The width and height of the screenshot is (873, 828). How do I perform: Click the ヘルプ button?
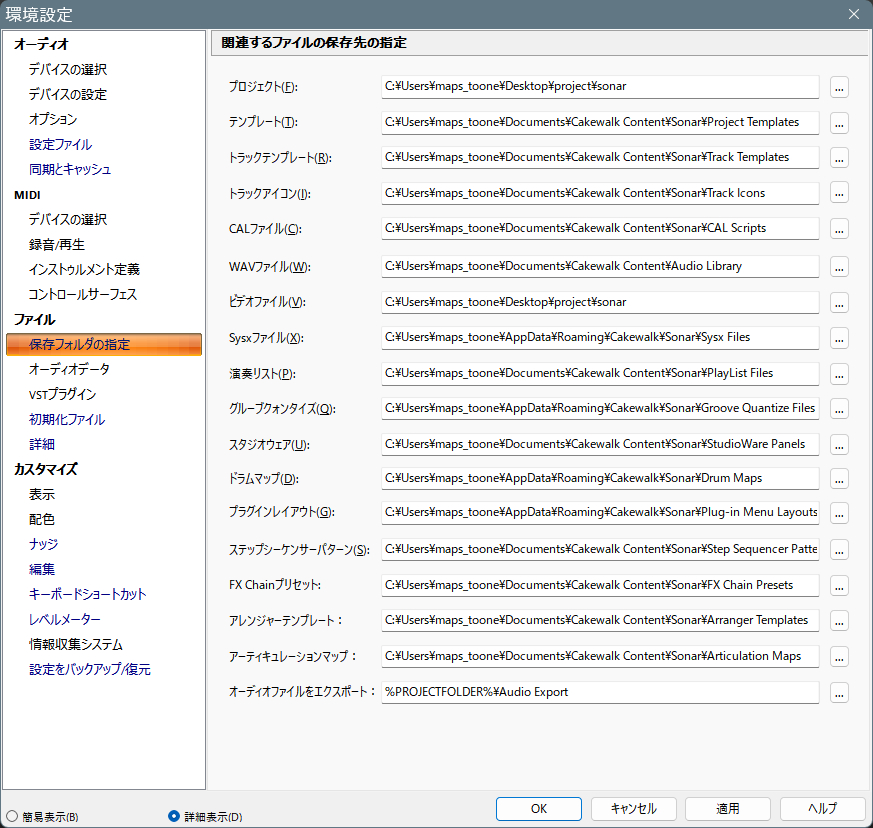(x=822, y=809)
